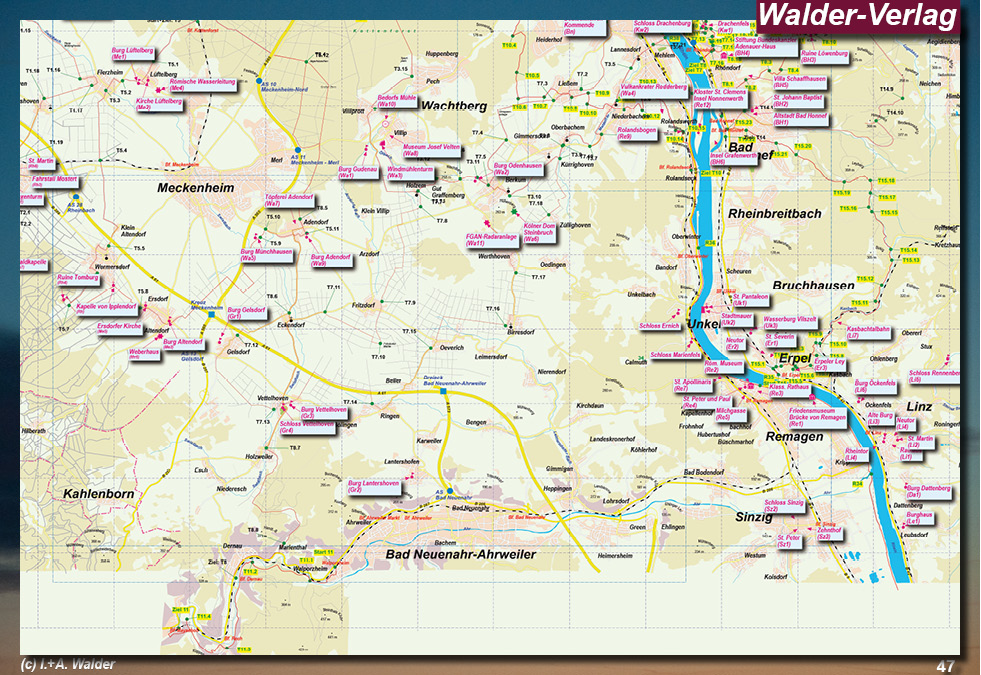Click the AS 28 Rheinbach junction marker
Screen dimensions: 981x675
[77, 196]
